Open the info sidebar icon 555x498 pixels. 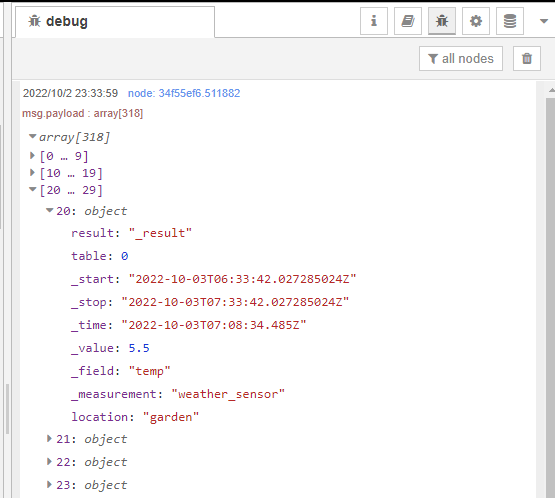point(374,21)
